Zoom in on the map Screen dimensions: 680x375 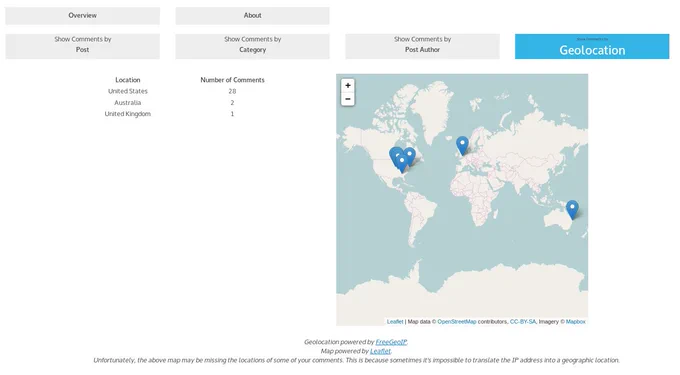tap(348, 85)
